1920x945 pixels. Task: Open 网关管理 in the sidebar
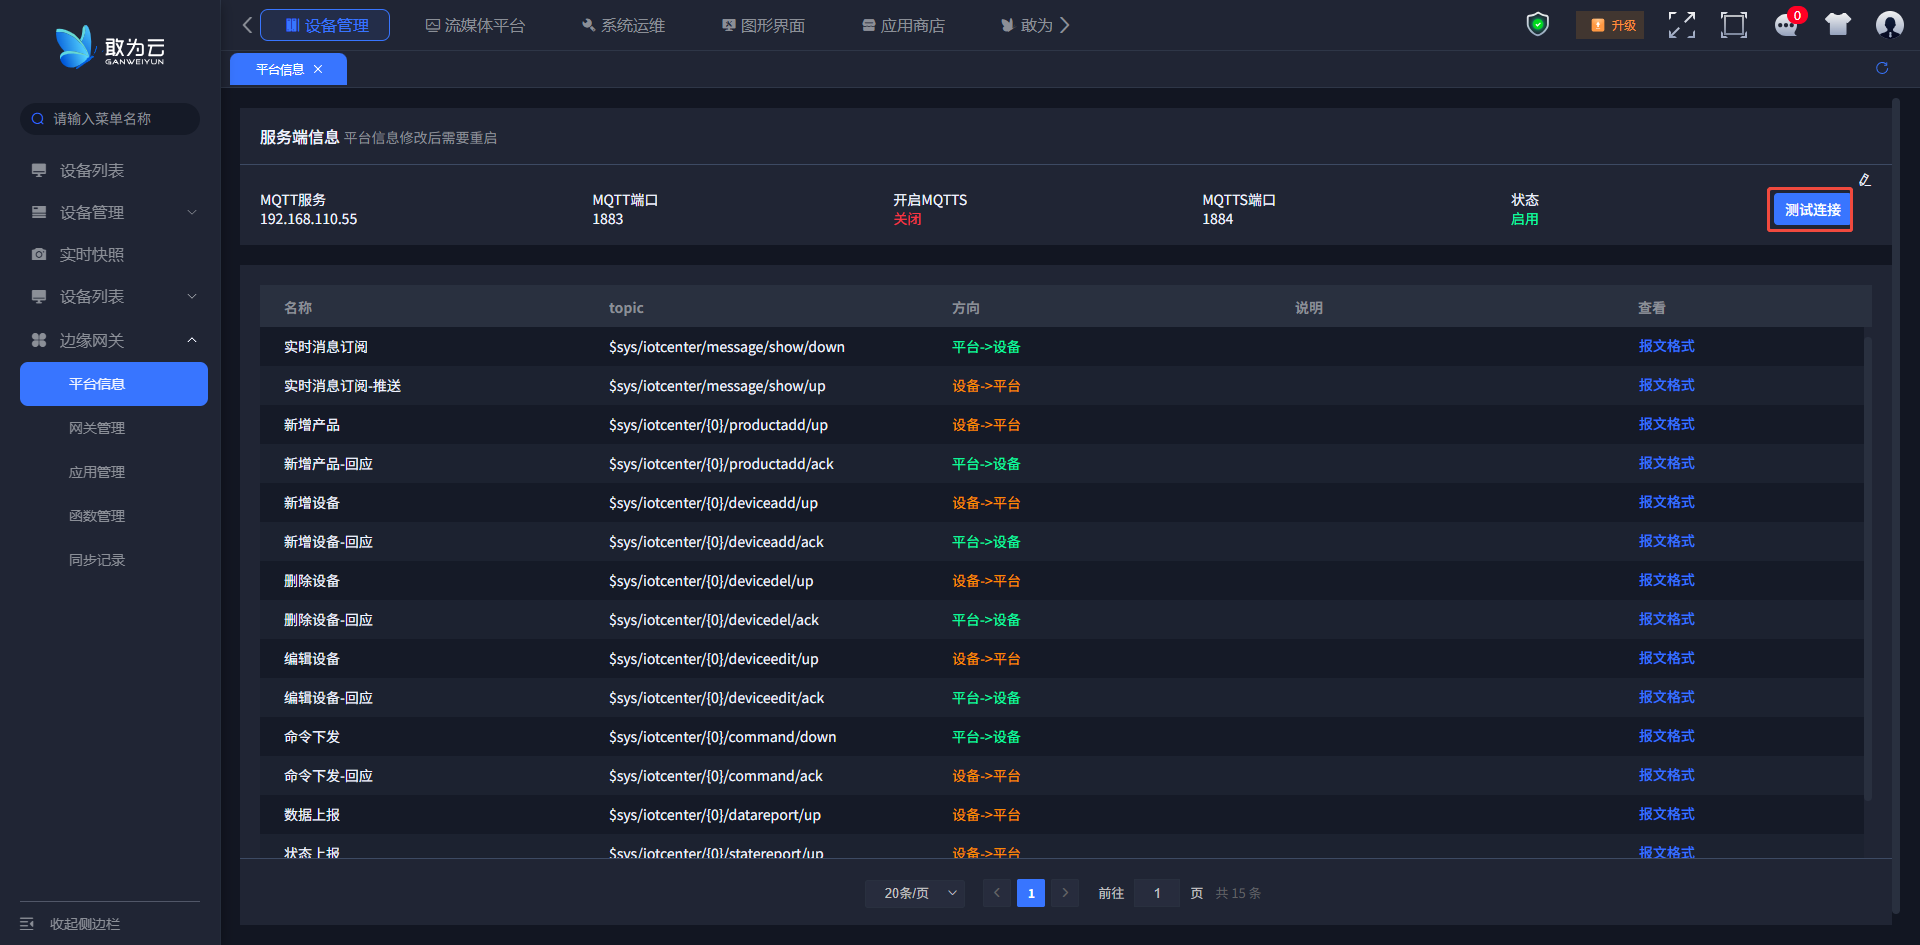(x=97, y=428)
